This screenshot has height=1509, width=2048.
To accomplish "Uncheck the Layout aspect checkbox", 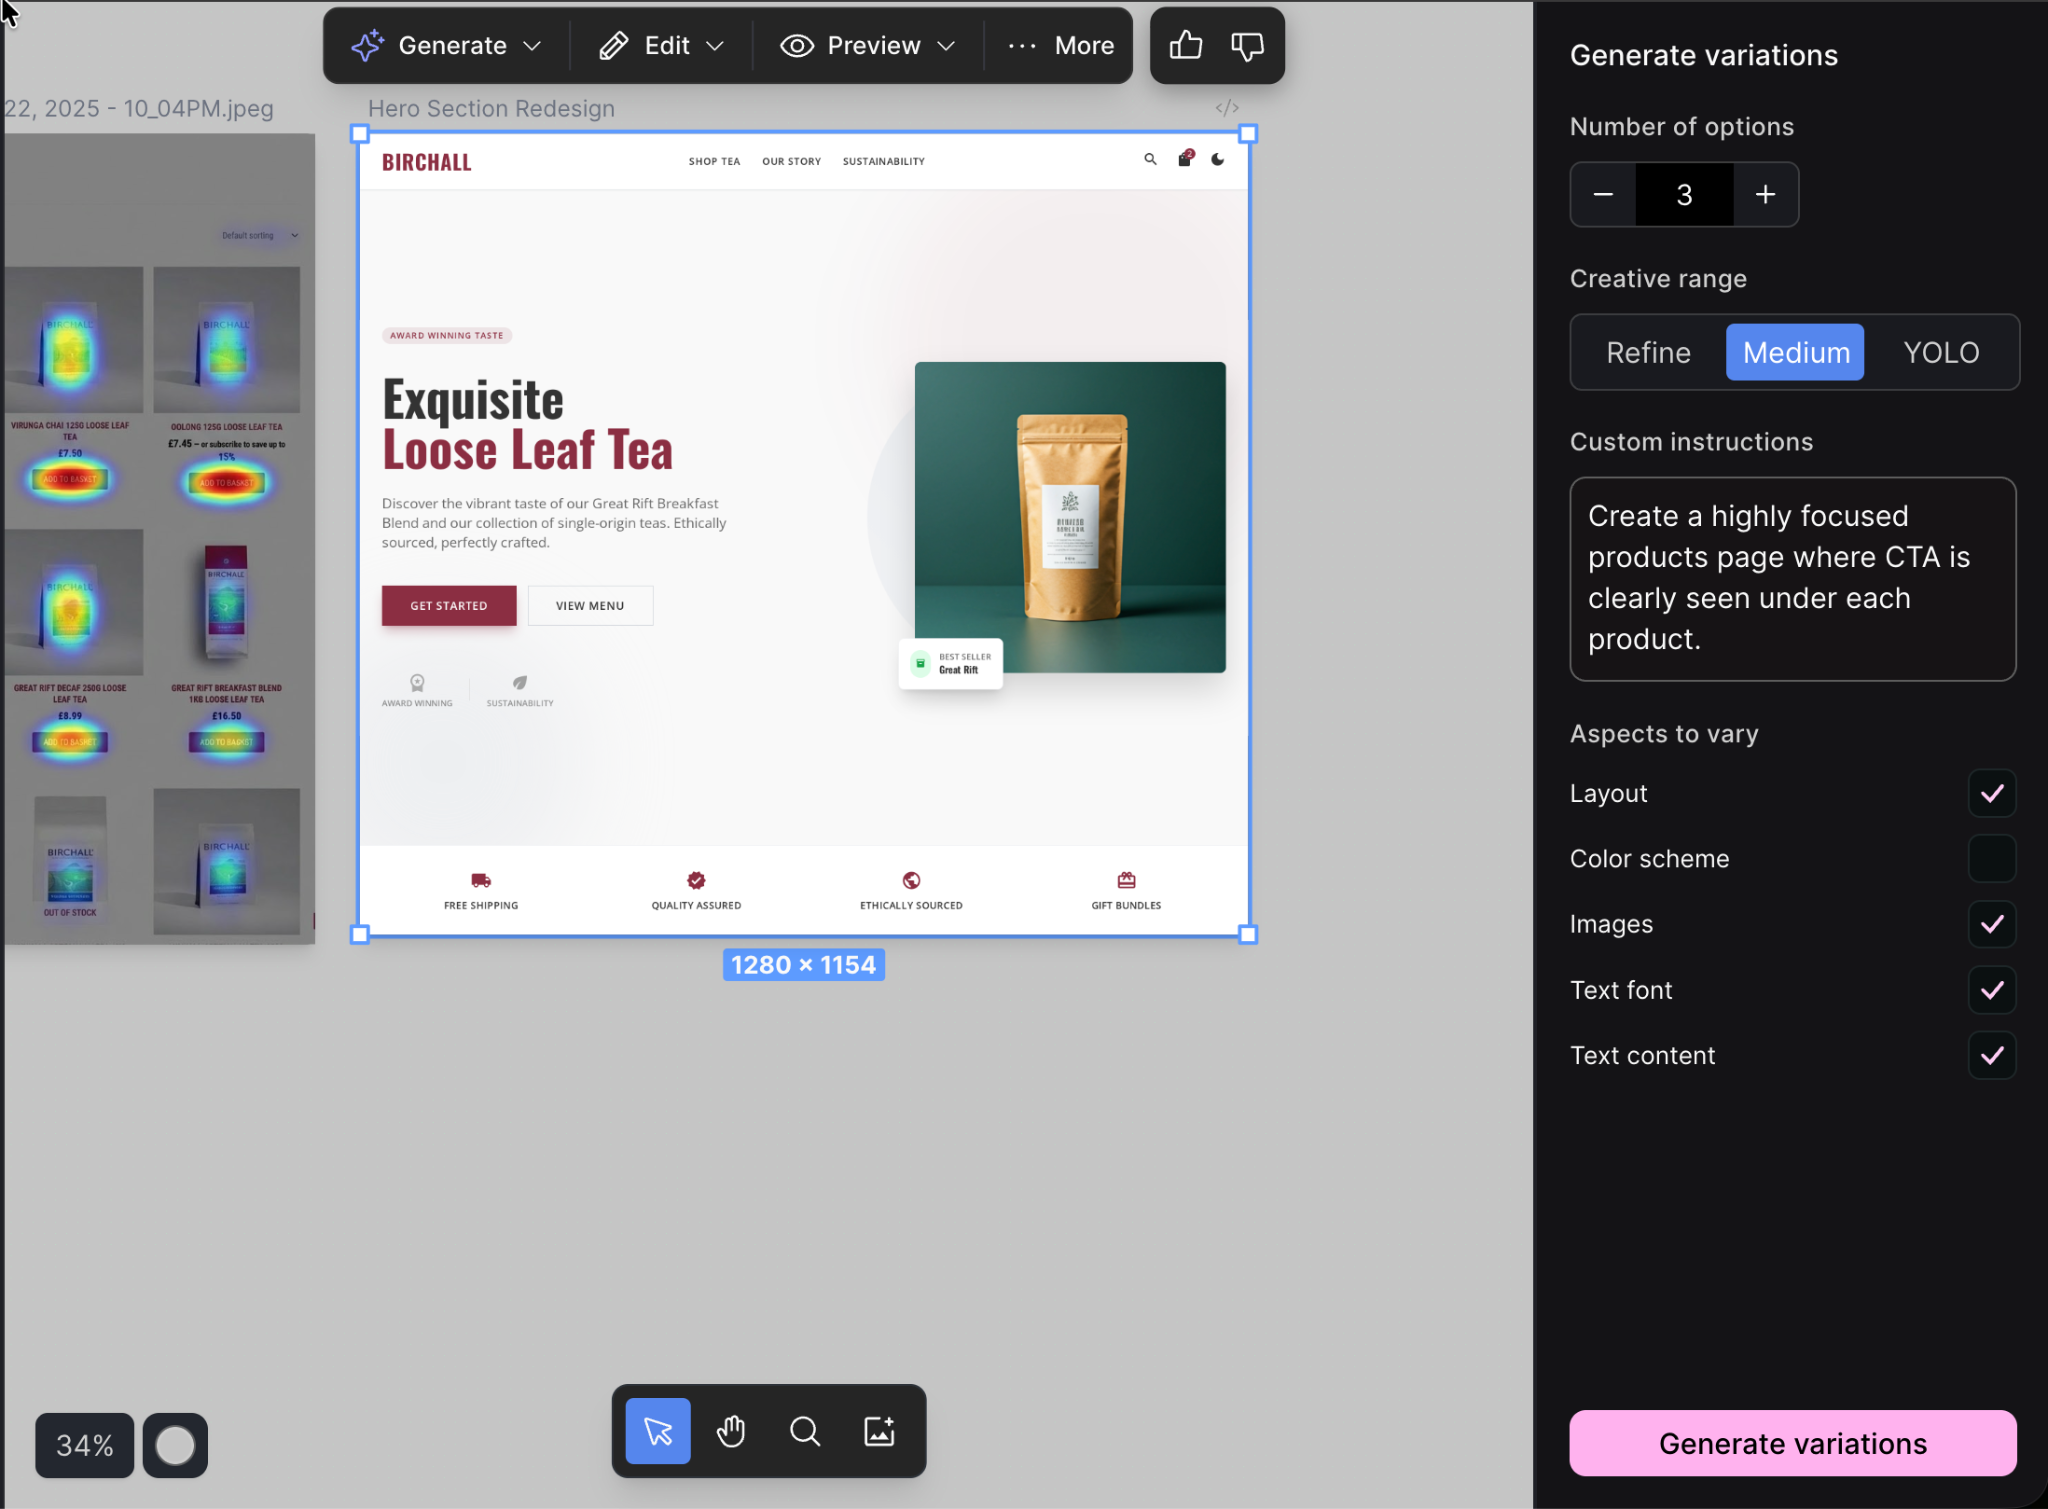I will [1991, 793].
